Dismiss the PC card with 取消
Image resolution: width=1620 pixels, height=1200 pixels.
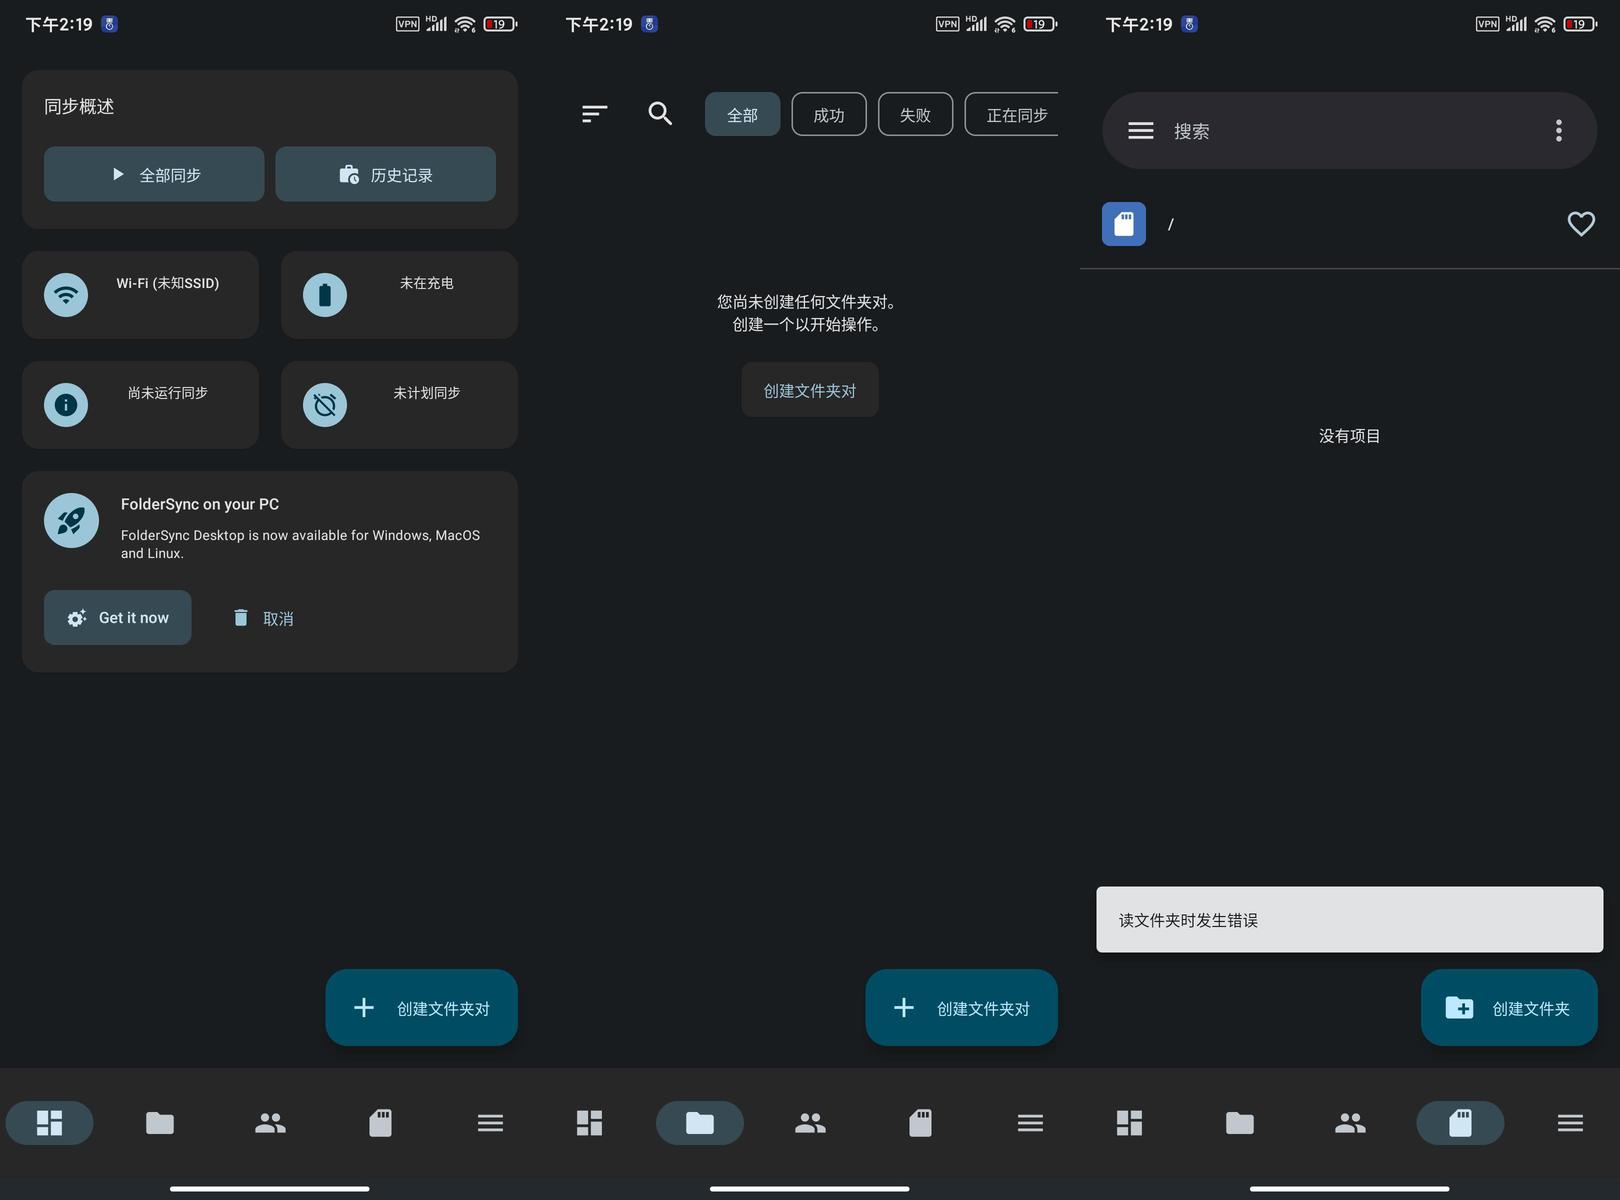(263, 618)
